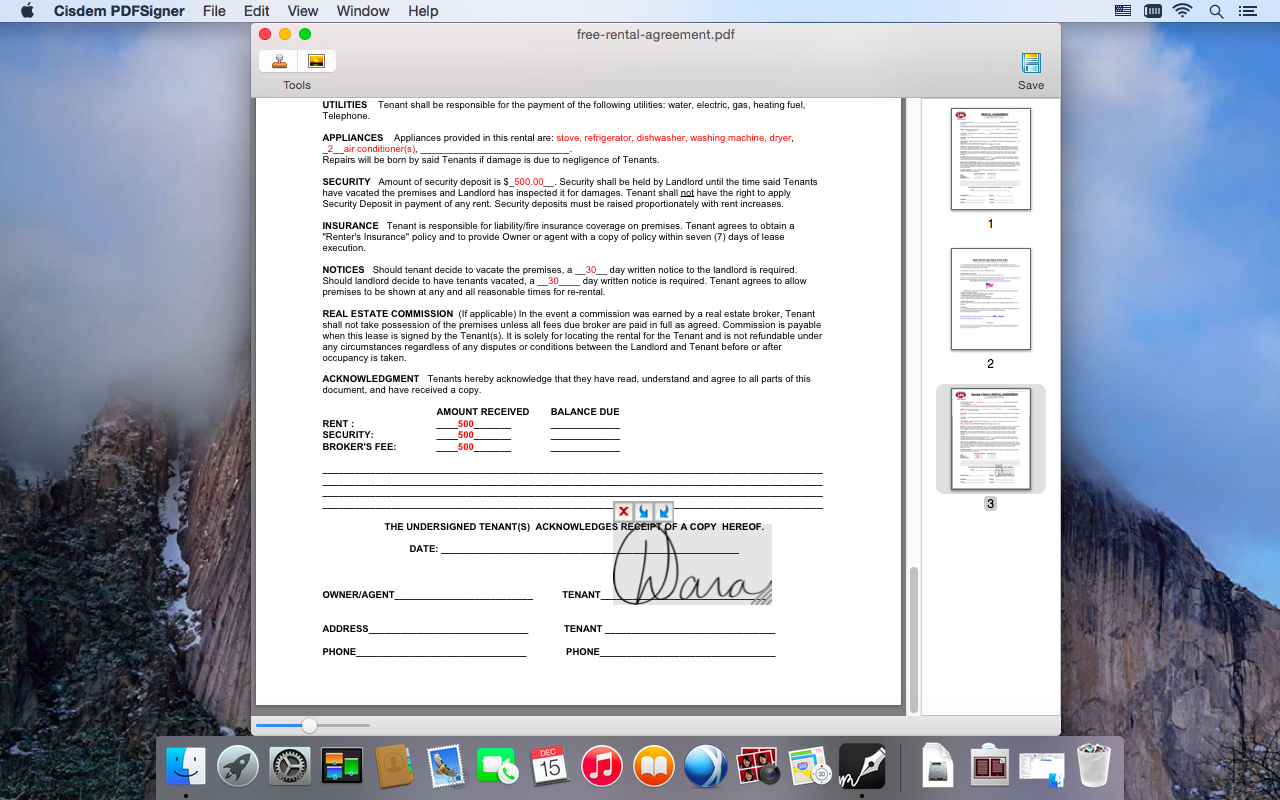
Task: Click the rightmost blue arrow above the signature
Action: 662,511
